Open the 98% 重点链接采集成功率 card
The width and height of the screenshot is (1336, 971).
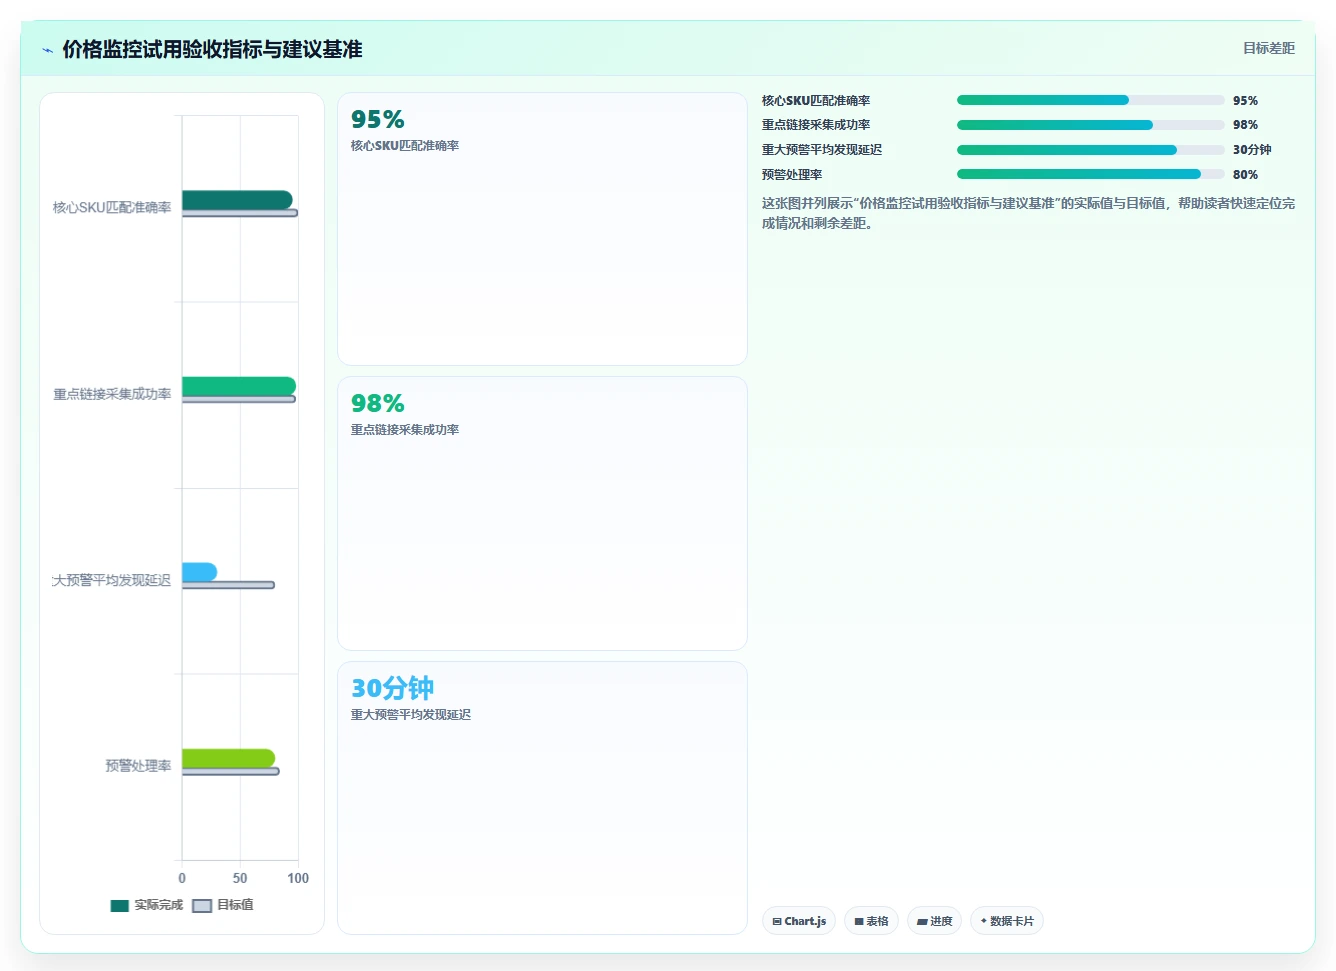[x=542, y=513]
